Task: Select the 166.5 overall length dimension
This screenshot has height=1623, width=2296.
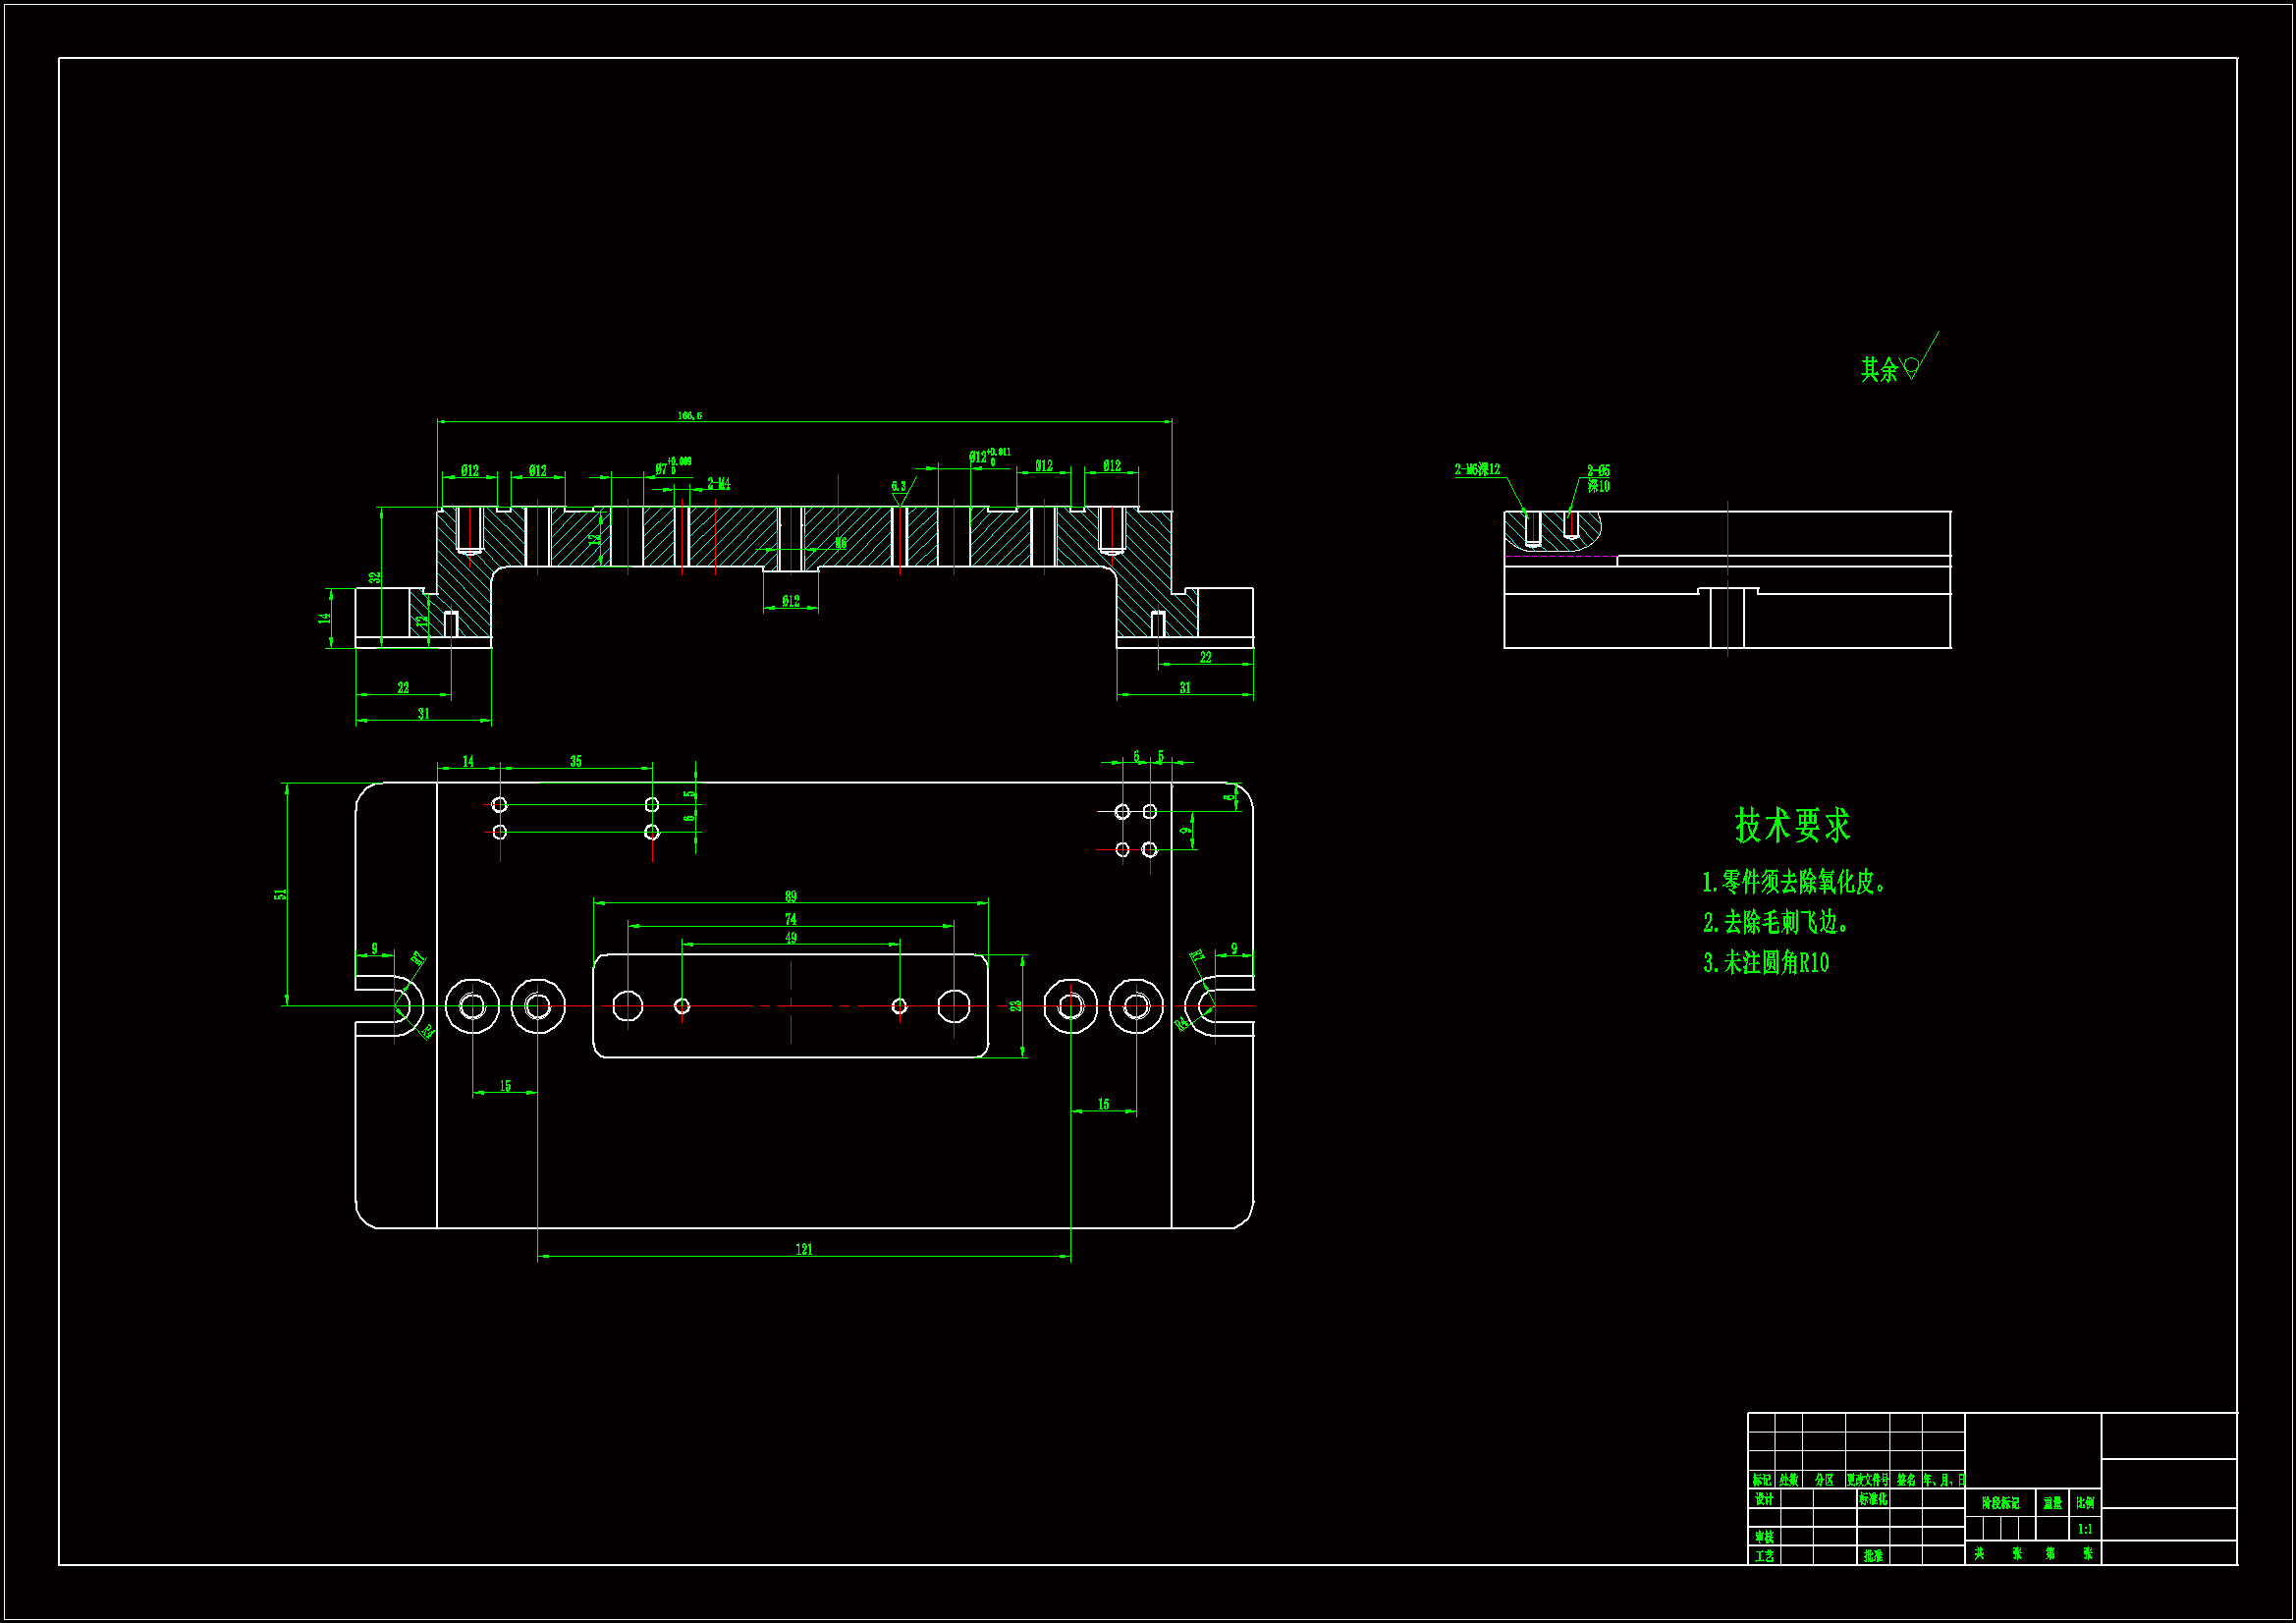Action: coord(690,415)
